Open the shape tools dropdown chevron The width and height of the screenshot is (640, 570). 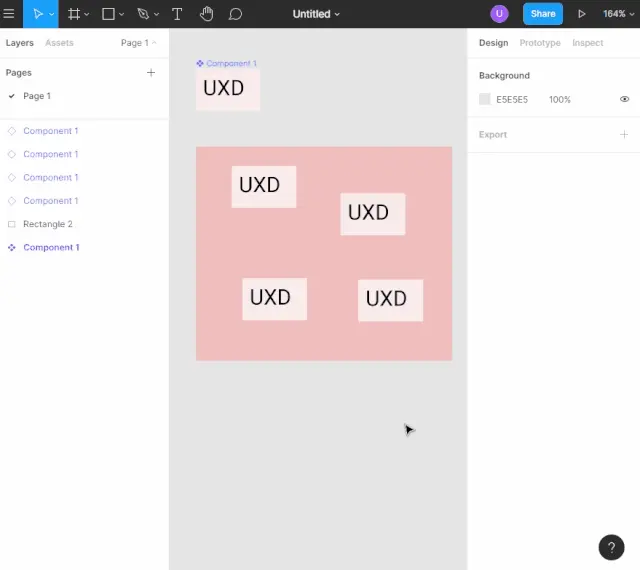121,14
